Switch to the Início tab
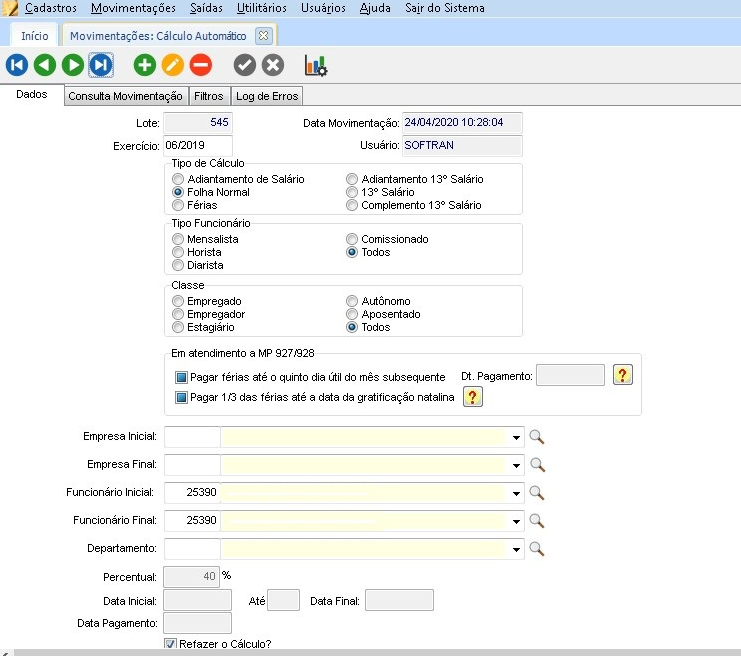Image resolution: width=741 pixels, height=656 pixels. tap(34, 36)
